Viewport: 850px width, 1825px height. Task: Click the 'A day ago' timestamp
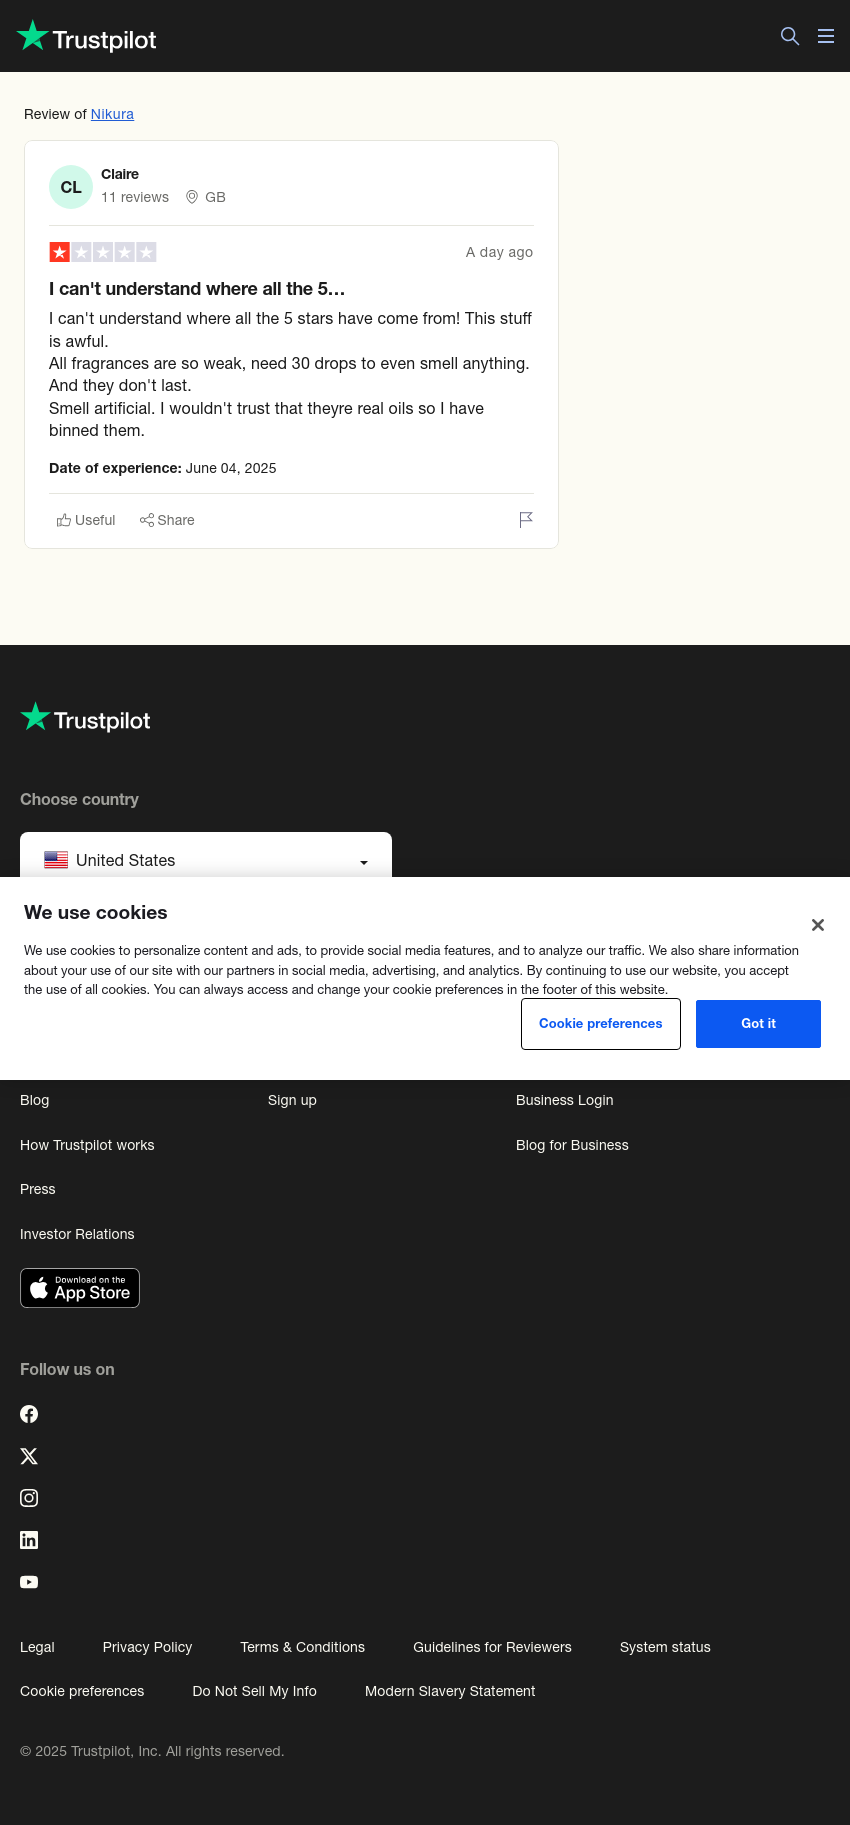499,252
